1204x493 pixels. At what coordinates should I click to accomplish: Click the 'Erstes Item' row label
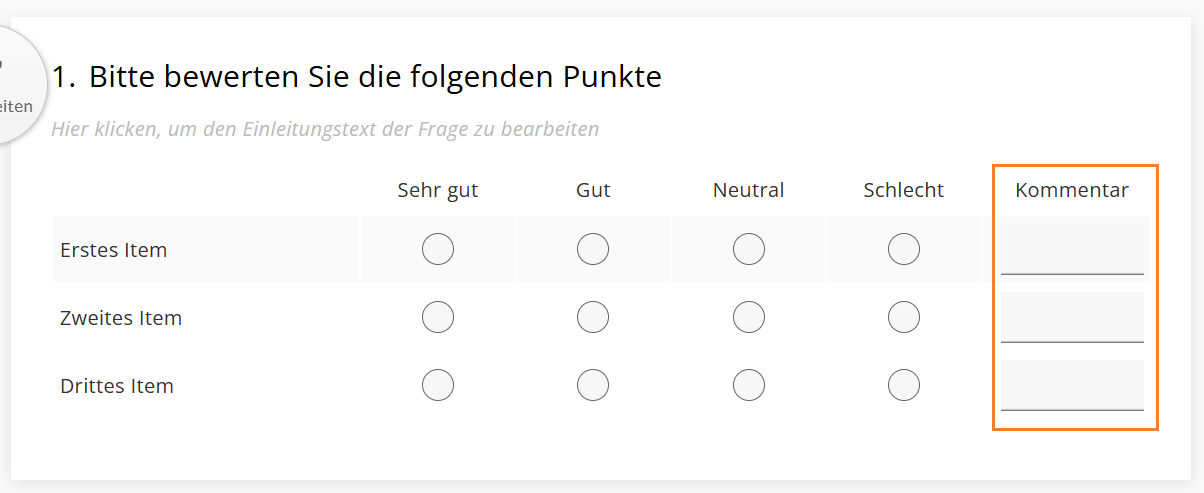click(x=114, y=250)
